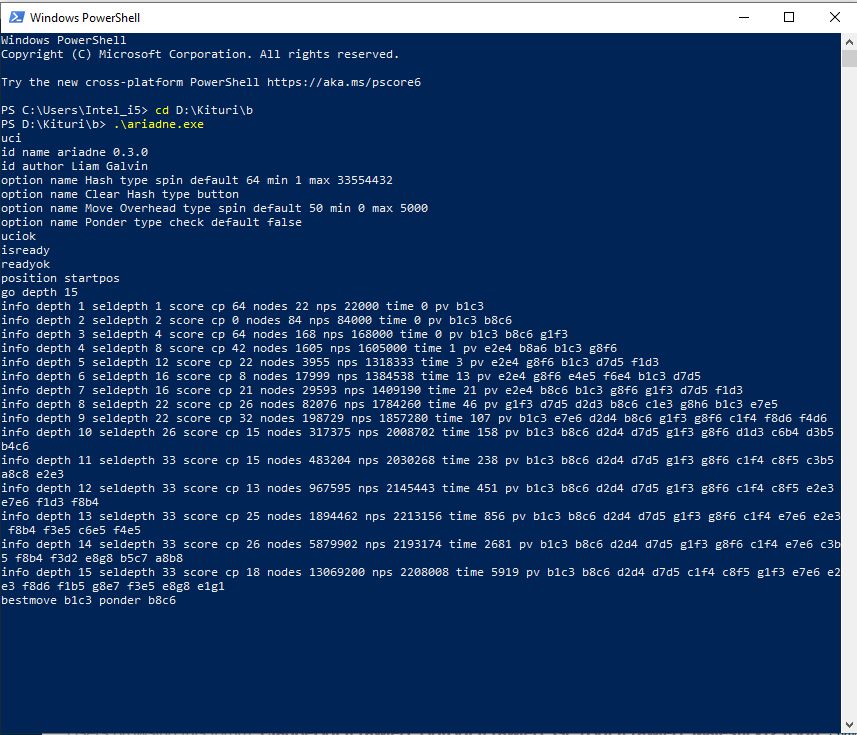Click the 'info depth 11 seldepth 33' line
This screenshot has height=735, width=857.
pyautogui.click(x=418, y=467)
